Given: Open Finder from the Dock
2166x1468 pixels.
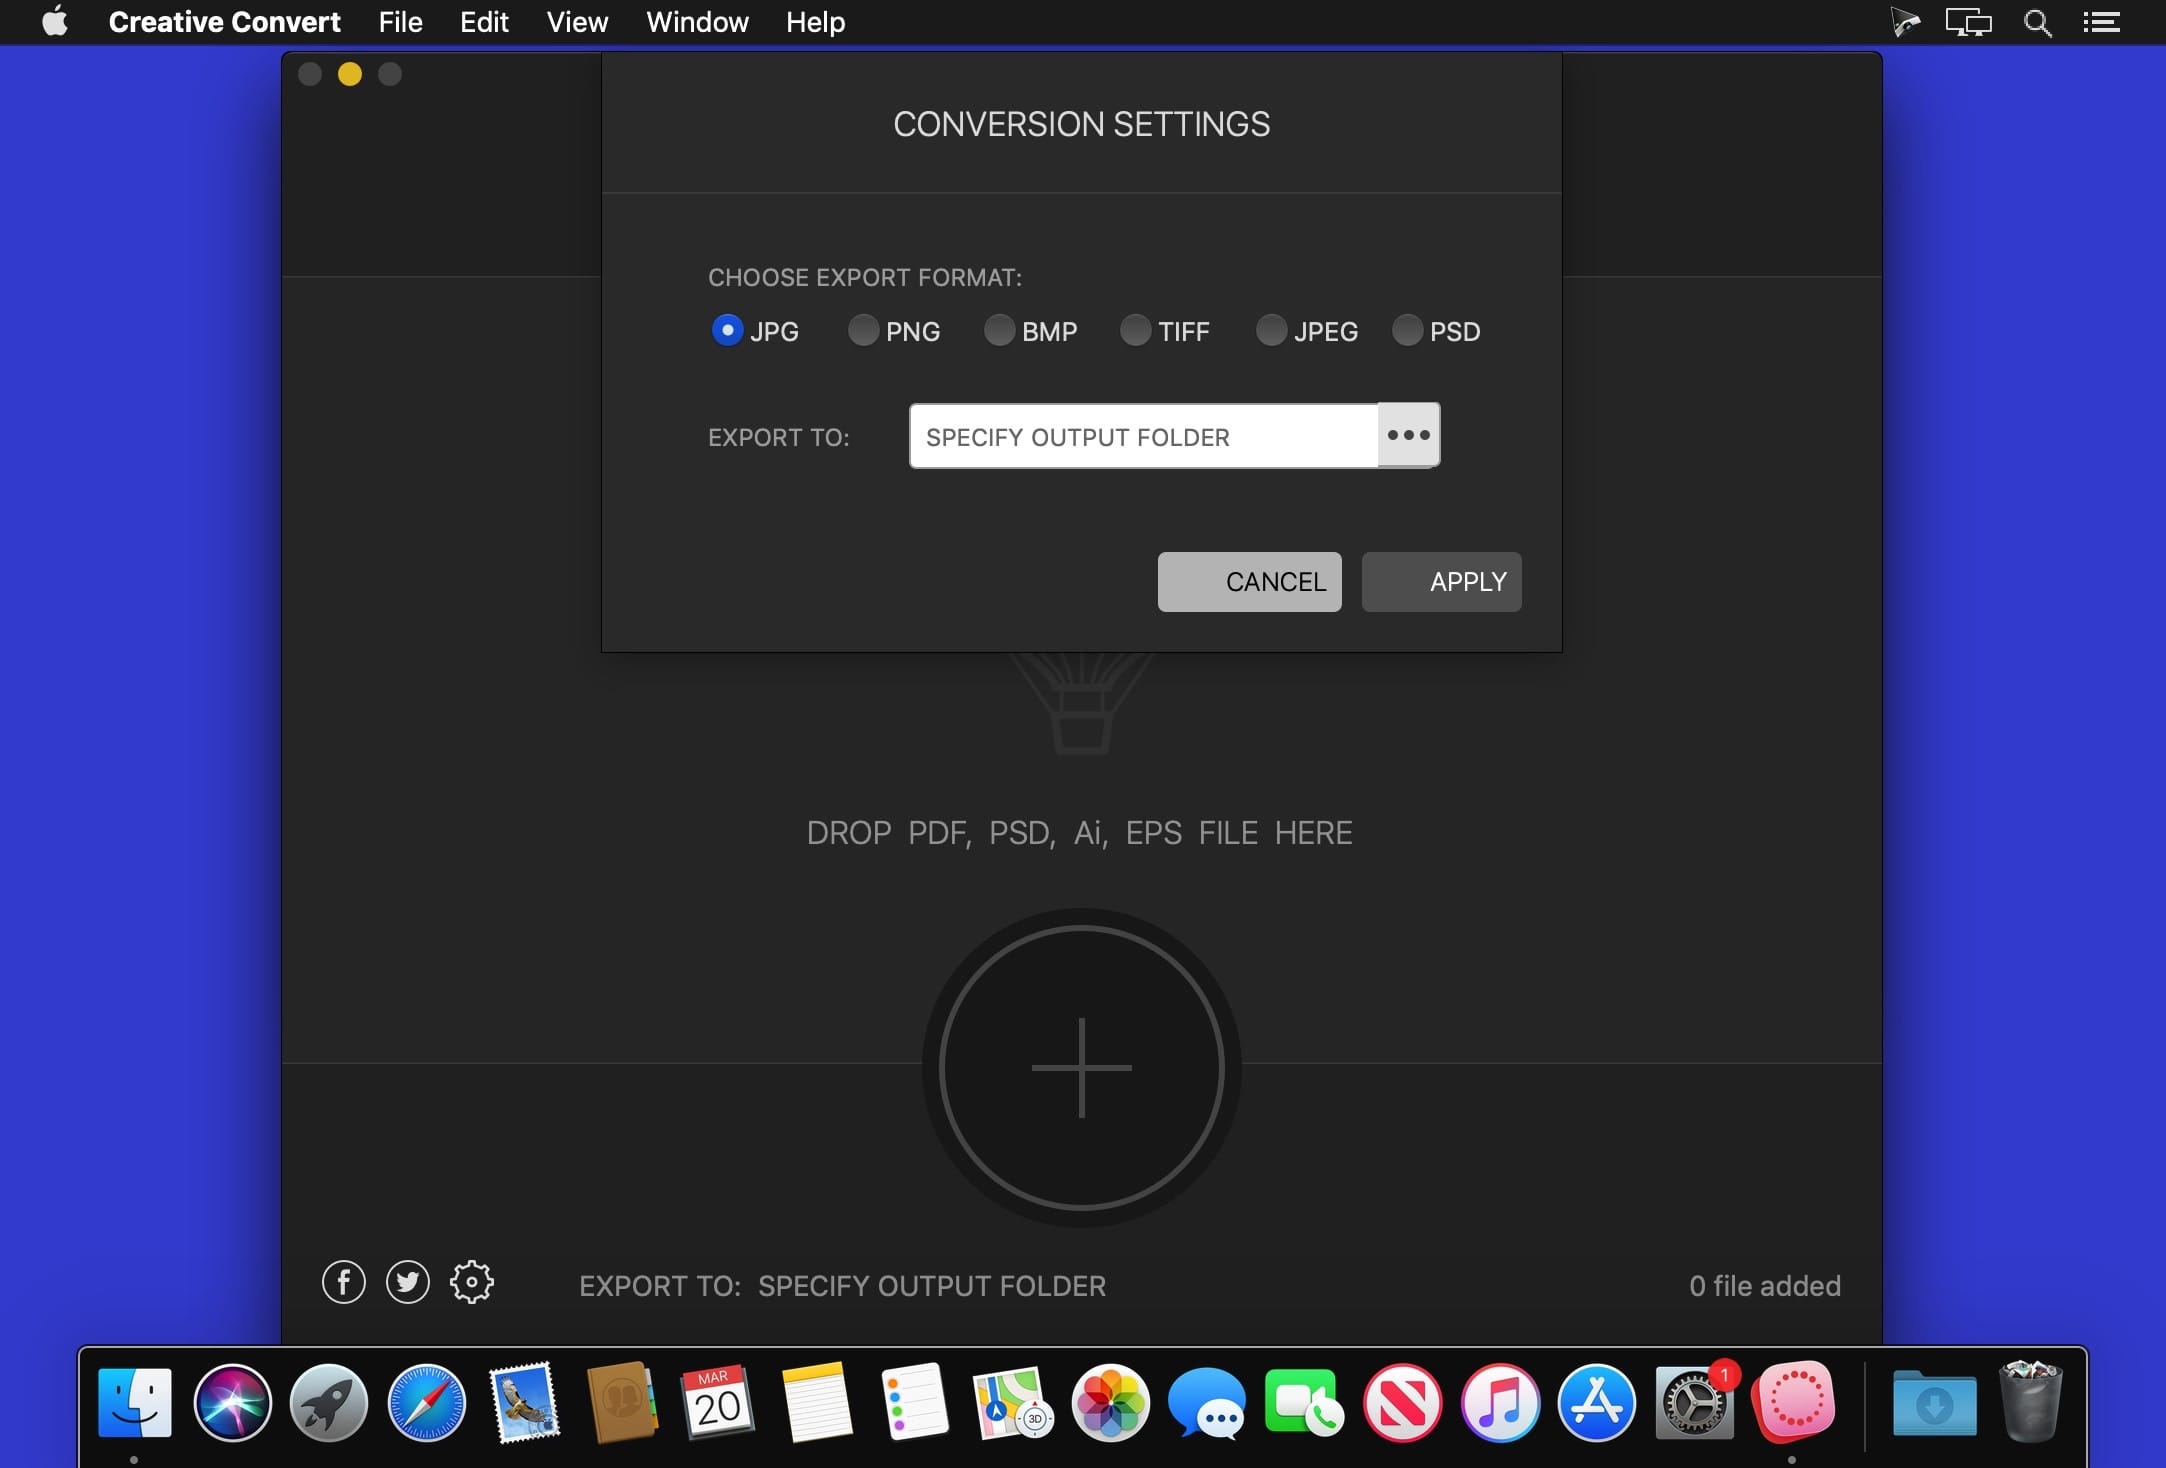Looking at the screenshot, I should point(135,1402).
